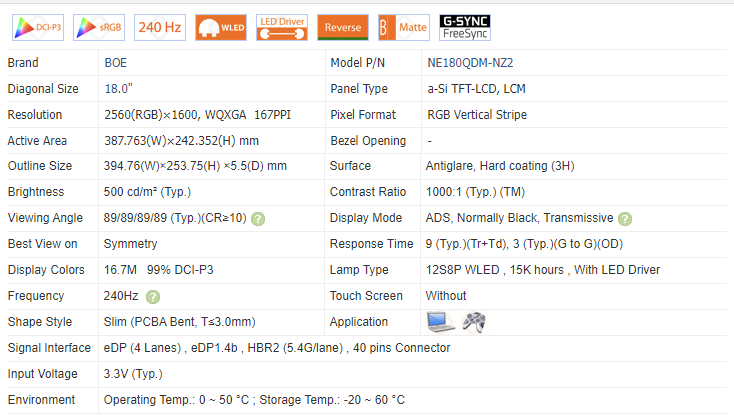The height and width of the screenshot is (419, 734).
Task: Select panel type a-Si TFT-LCD, LCM
Action: tap(476, 89)
